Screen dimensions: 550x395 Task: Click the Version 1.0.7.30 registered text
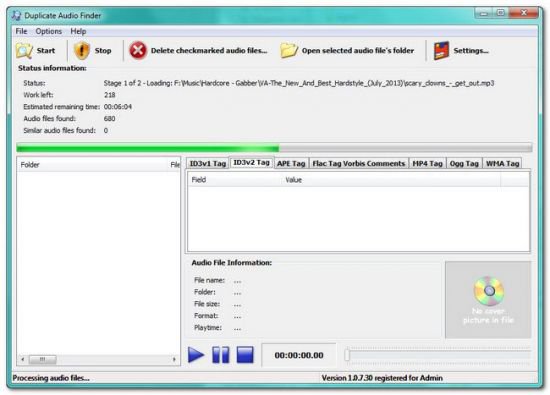click(x=382, y=378)
